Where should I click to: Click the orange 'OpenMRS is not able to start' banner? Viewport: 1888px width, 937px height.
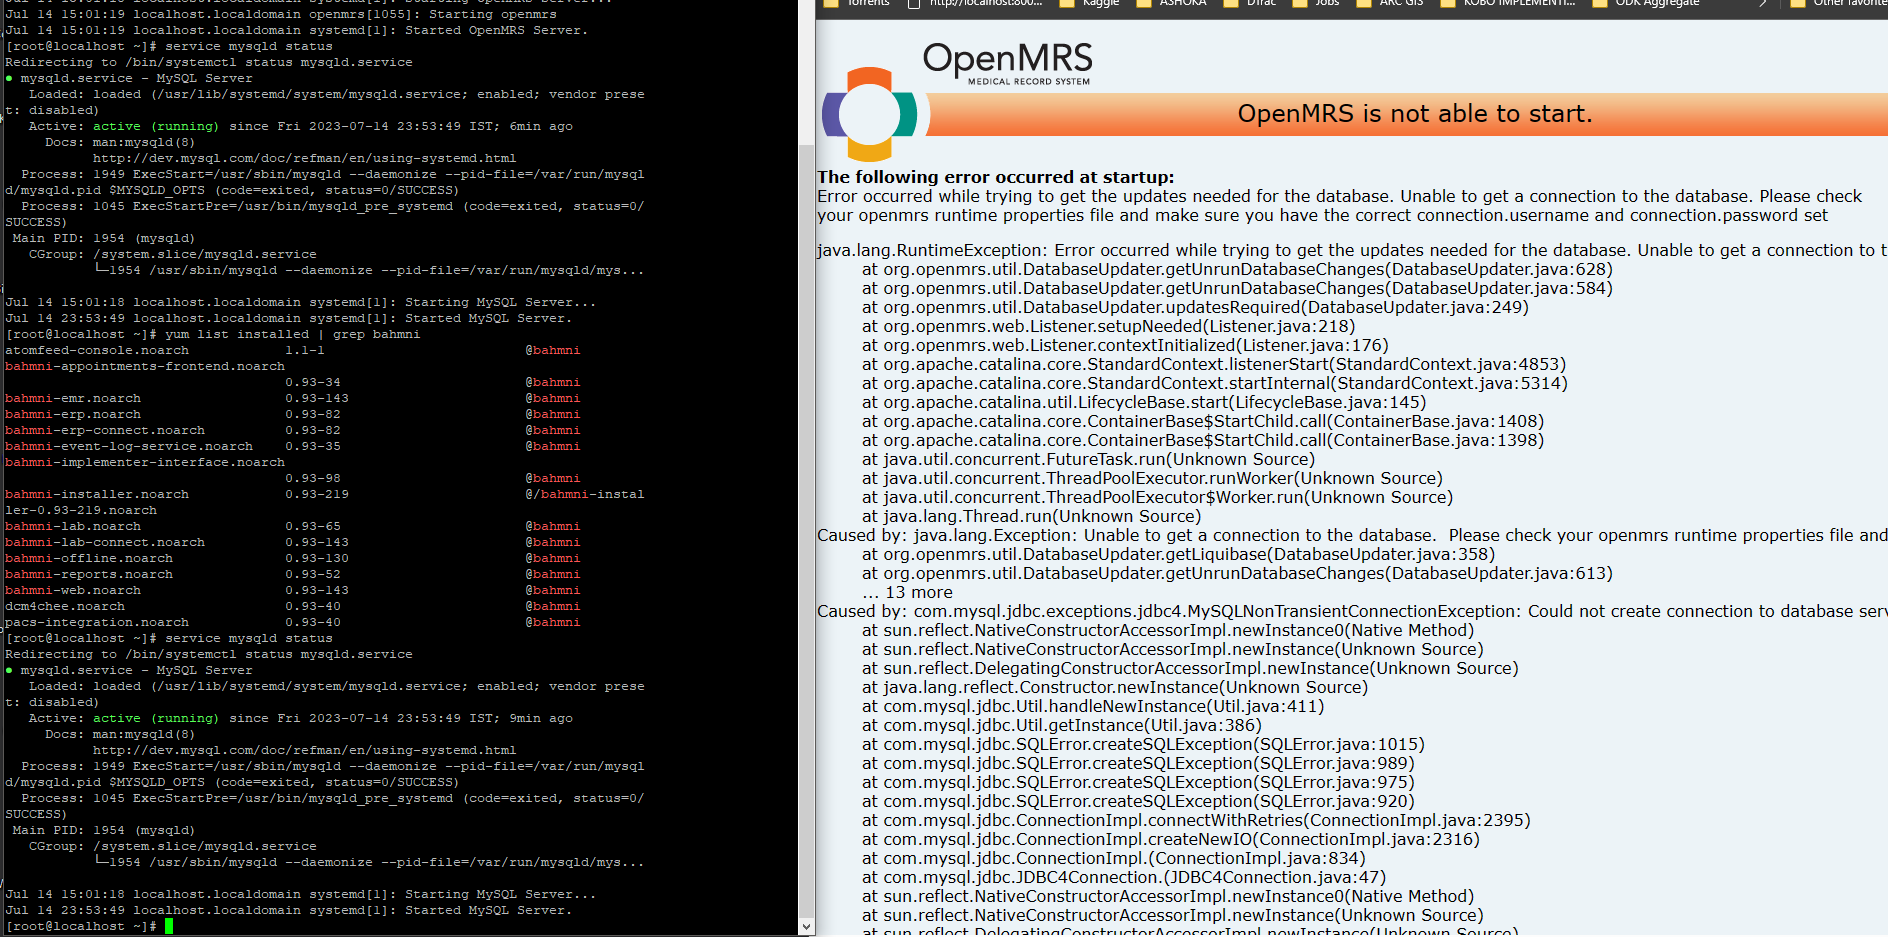point(1408,114)
